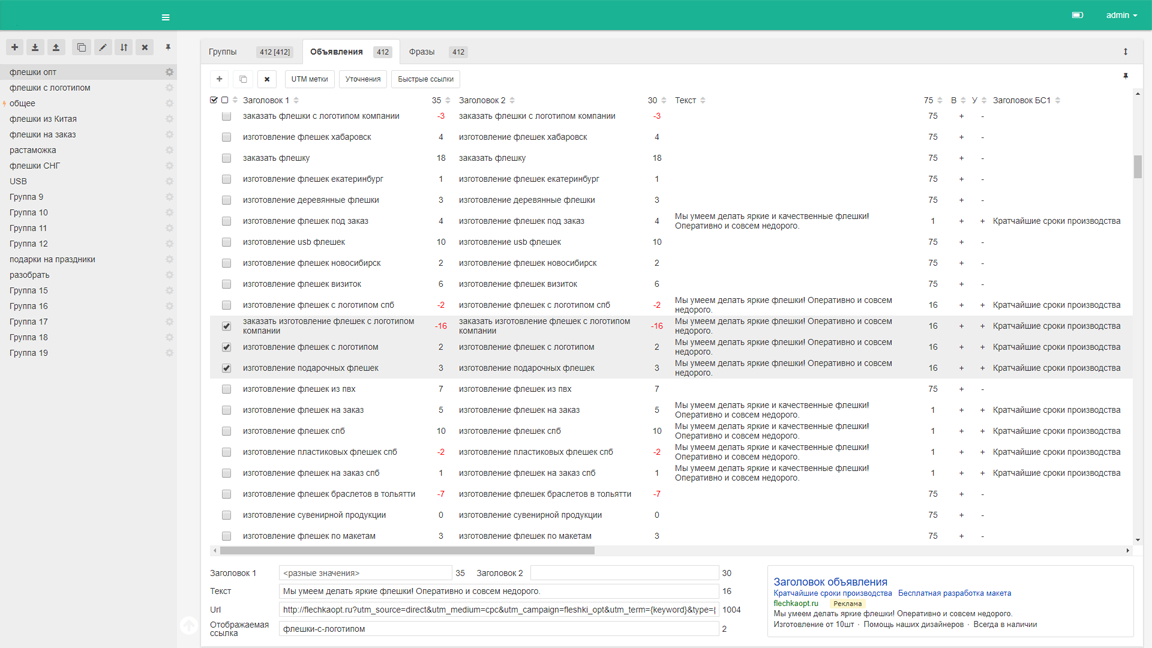Click the sort arrows icon in sidebar toolbar
This screenshot has width=1152, height=648.
tap(124, 48)
